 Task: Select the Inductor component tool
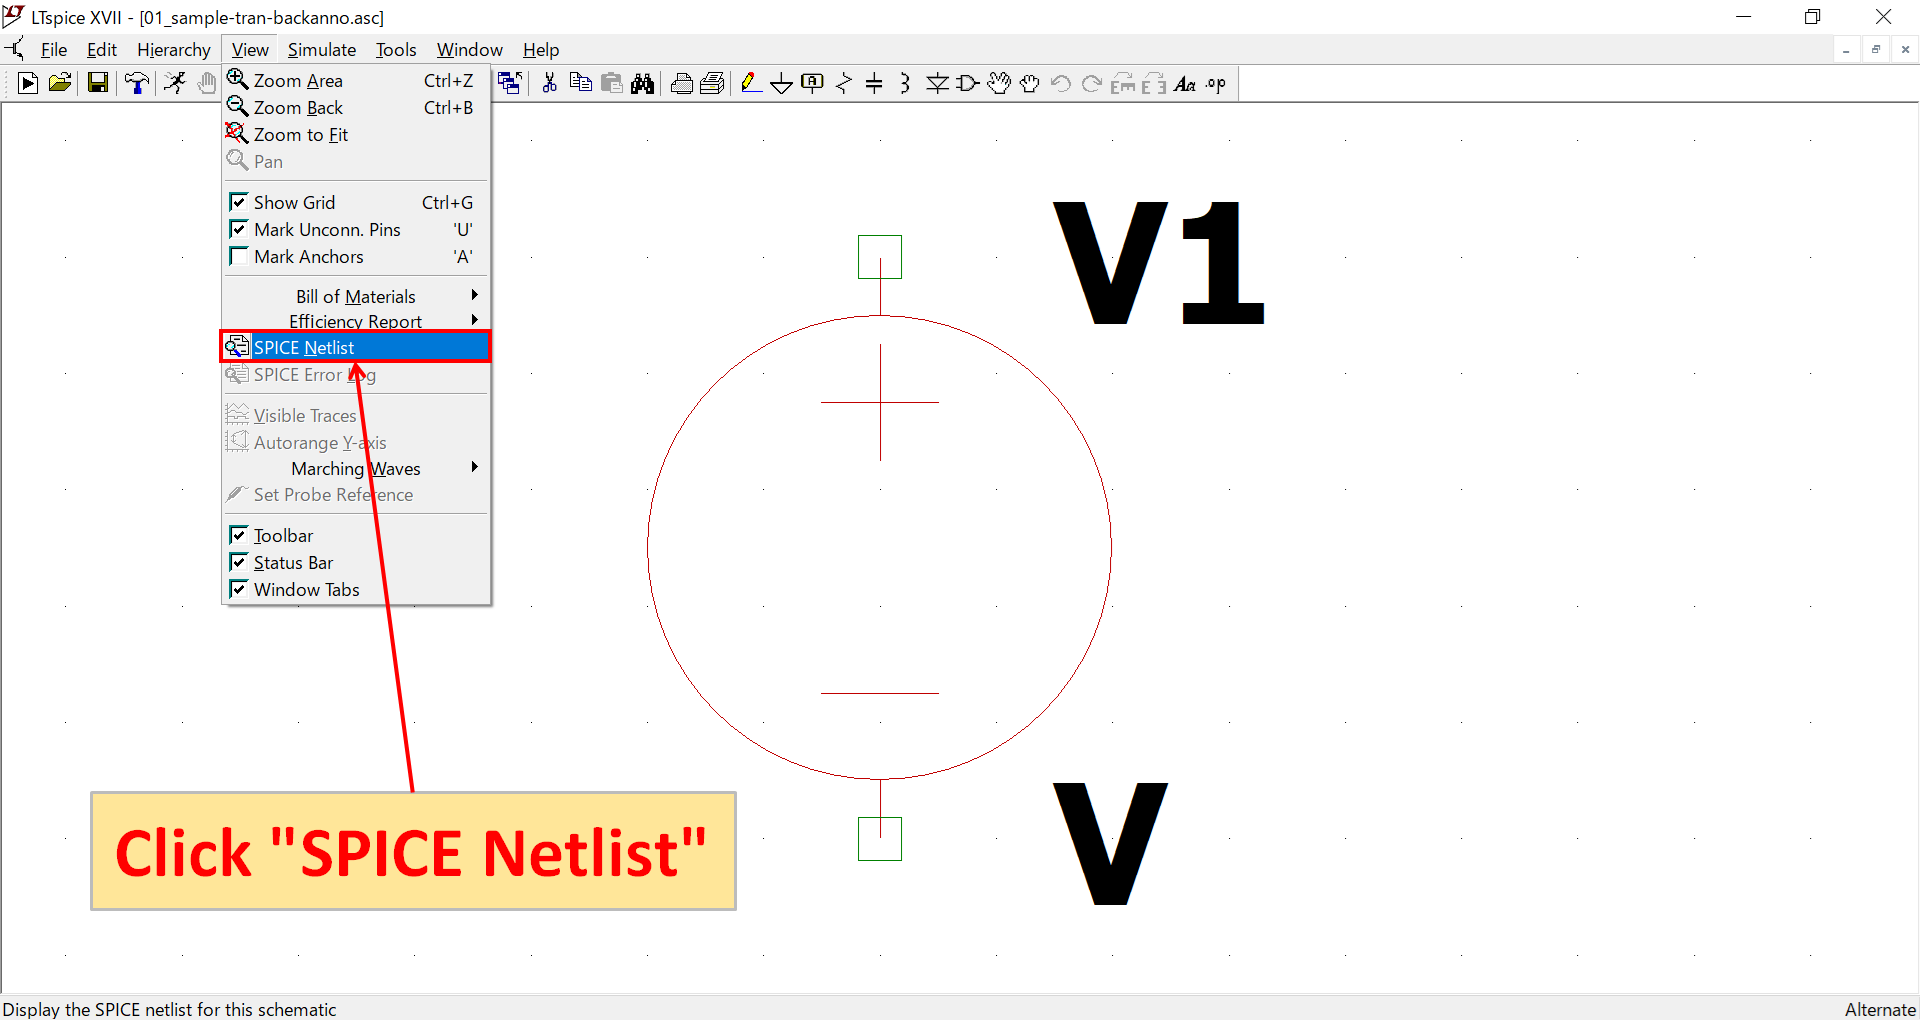(x=905, y=83)
